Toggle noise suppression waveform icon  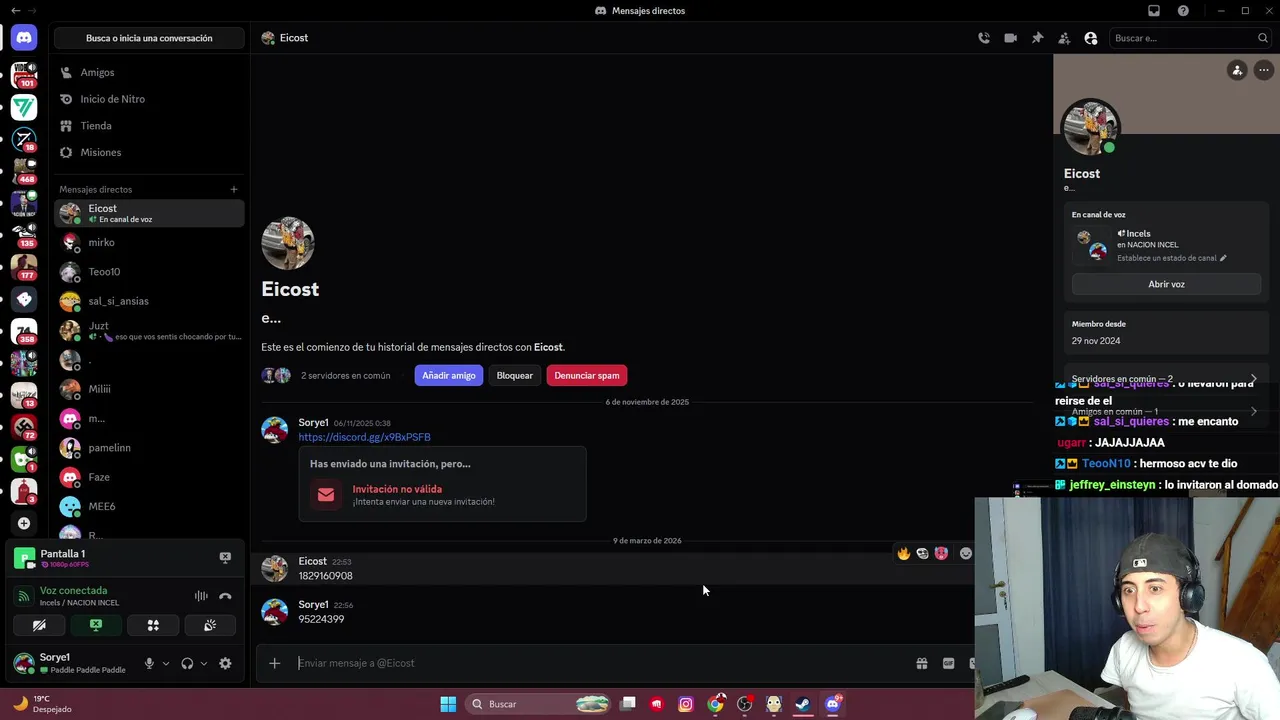(201, 596)
